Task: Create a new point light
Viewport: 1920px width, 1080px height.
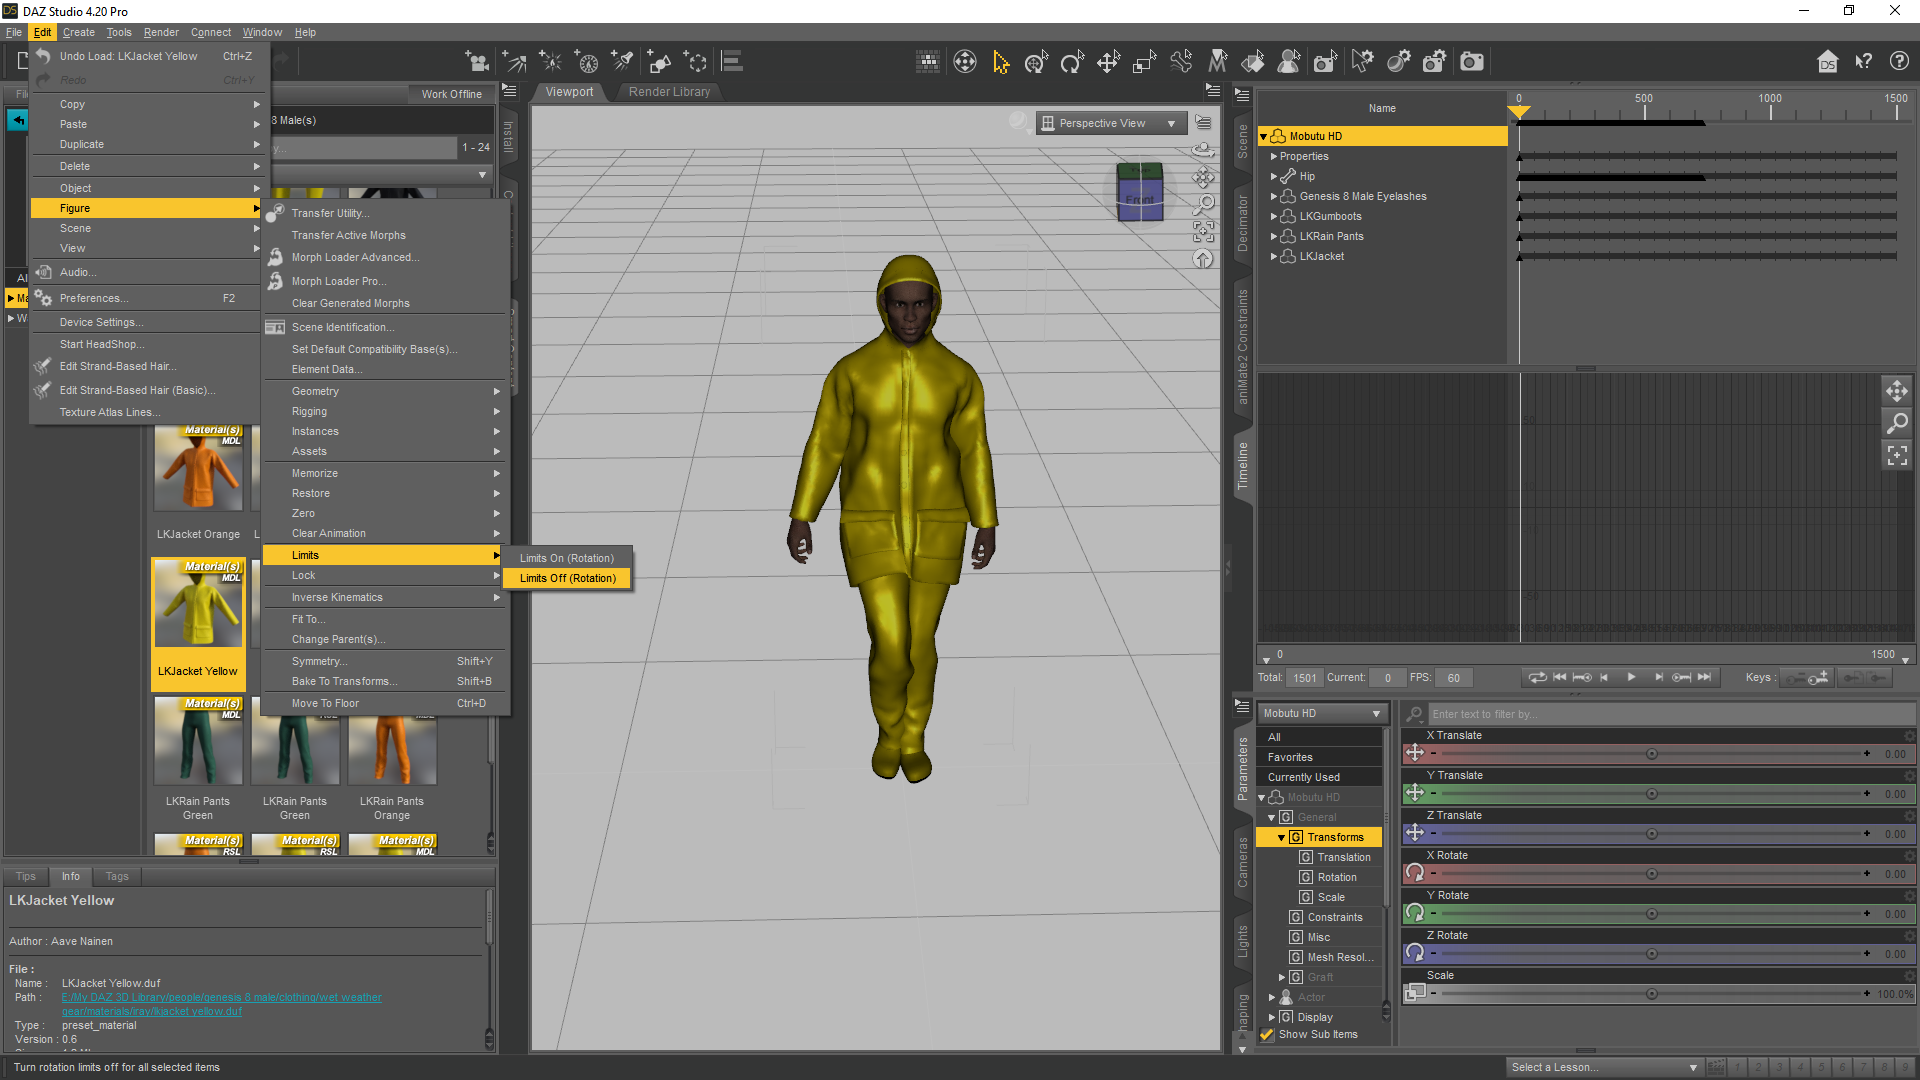Action: (551, 62)
